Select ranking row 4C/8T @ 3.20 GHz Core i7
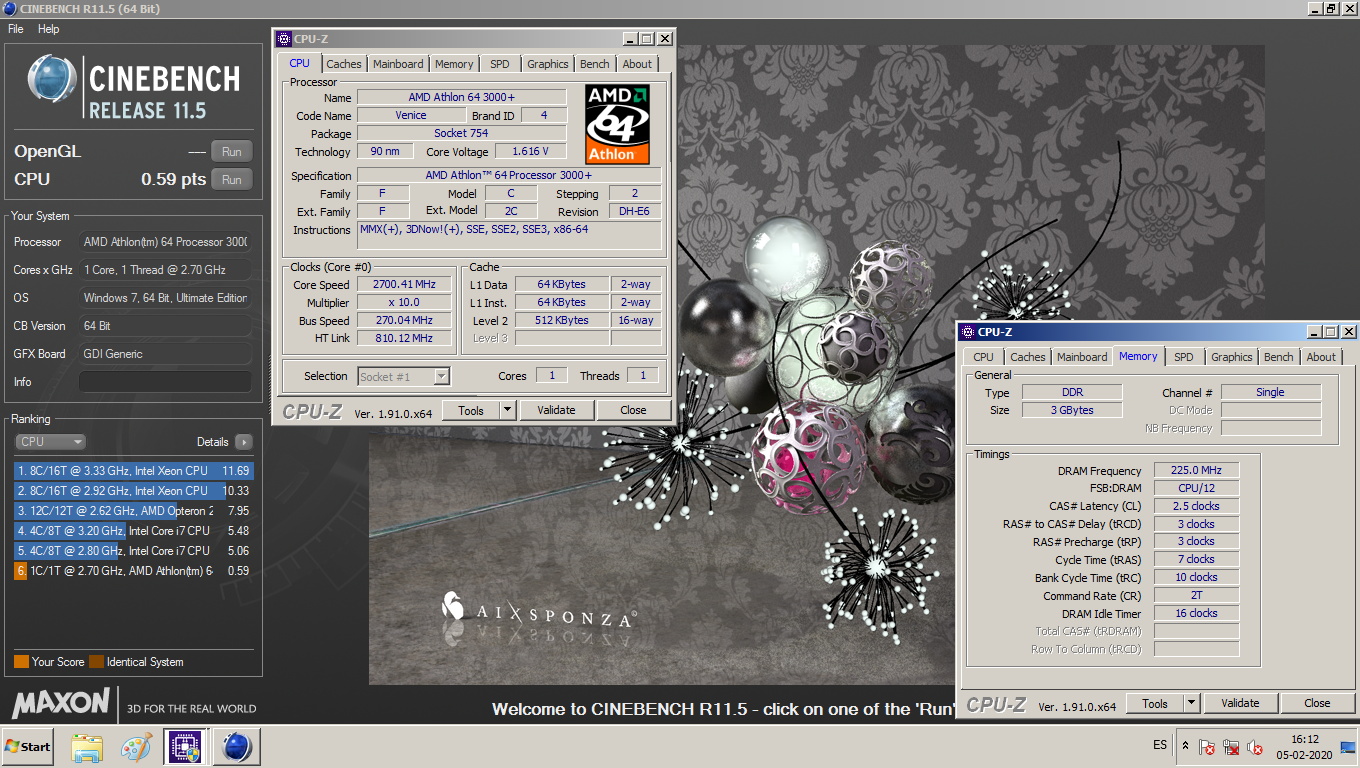Screen dimensions: 1360x768 click(134, 531)
